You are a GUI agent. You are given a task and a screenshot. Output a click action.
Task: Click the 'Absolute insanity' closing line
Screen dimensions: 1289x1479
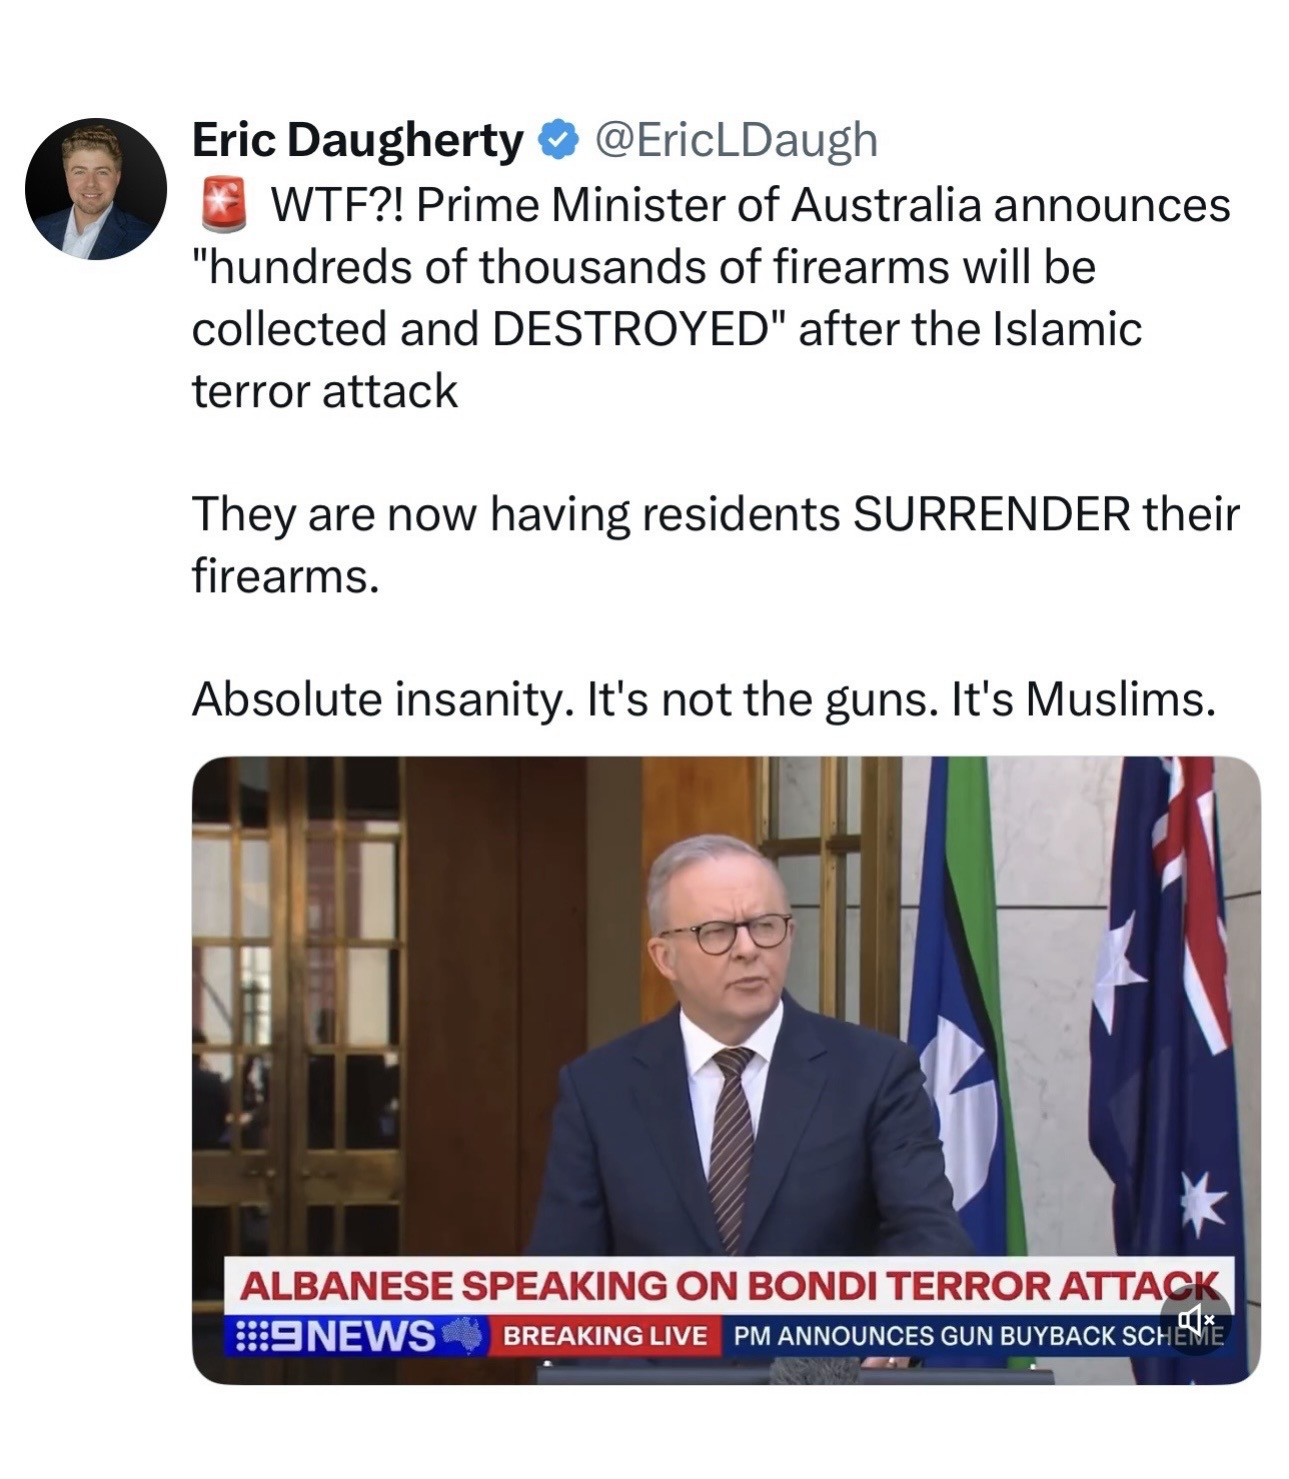coord(704,700)
